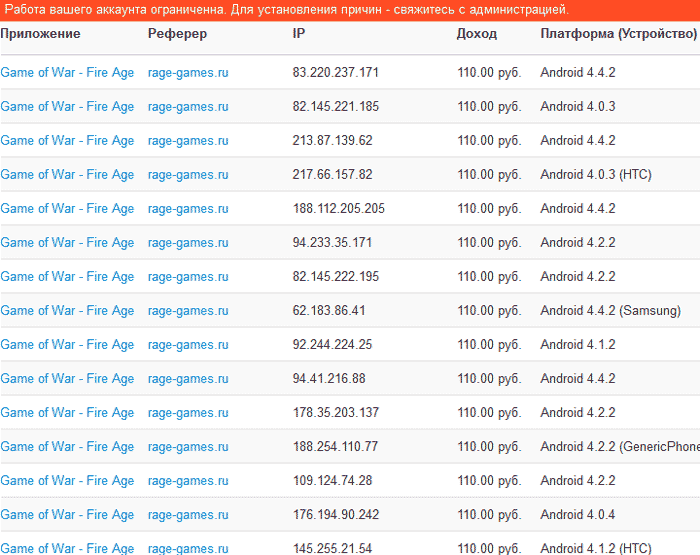Select IP address 217.66.157.82
700x555 pixels.
[332, 174]
